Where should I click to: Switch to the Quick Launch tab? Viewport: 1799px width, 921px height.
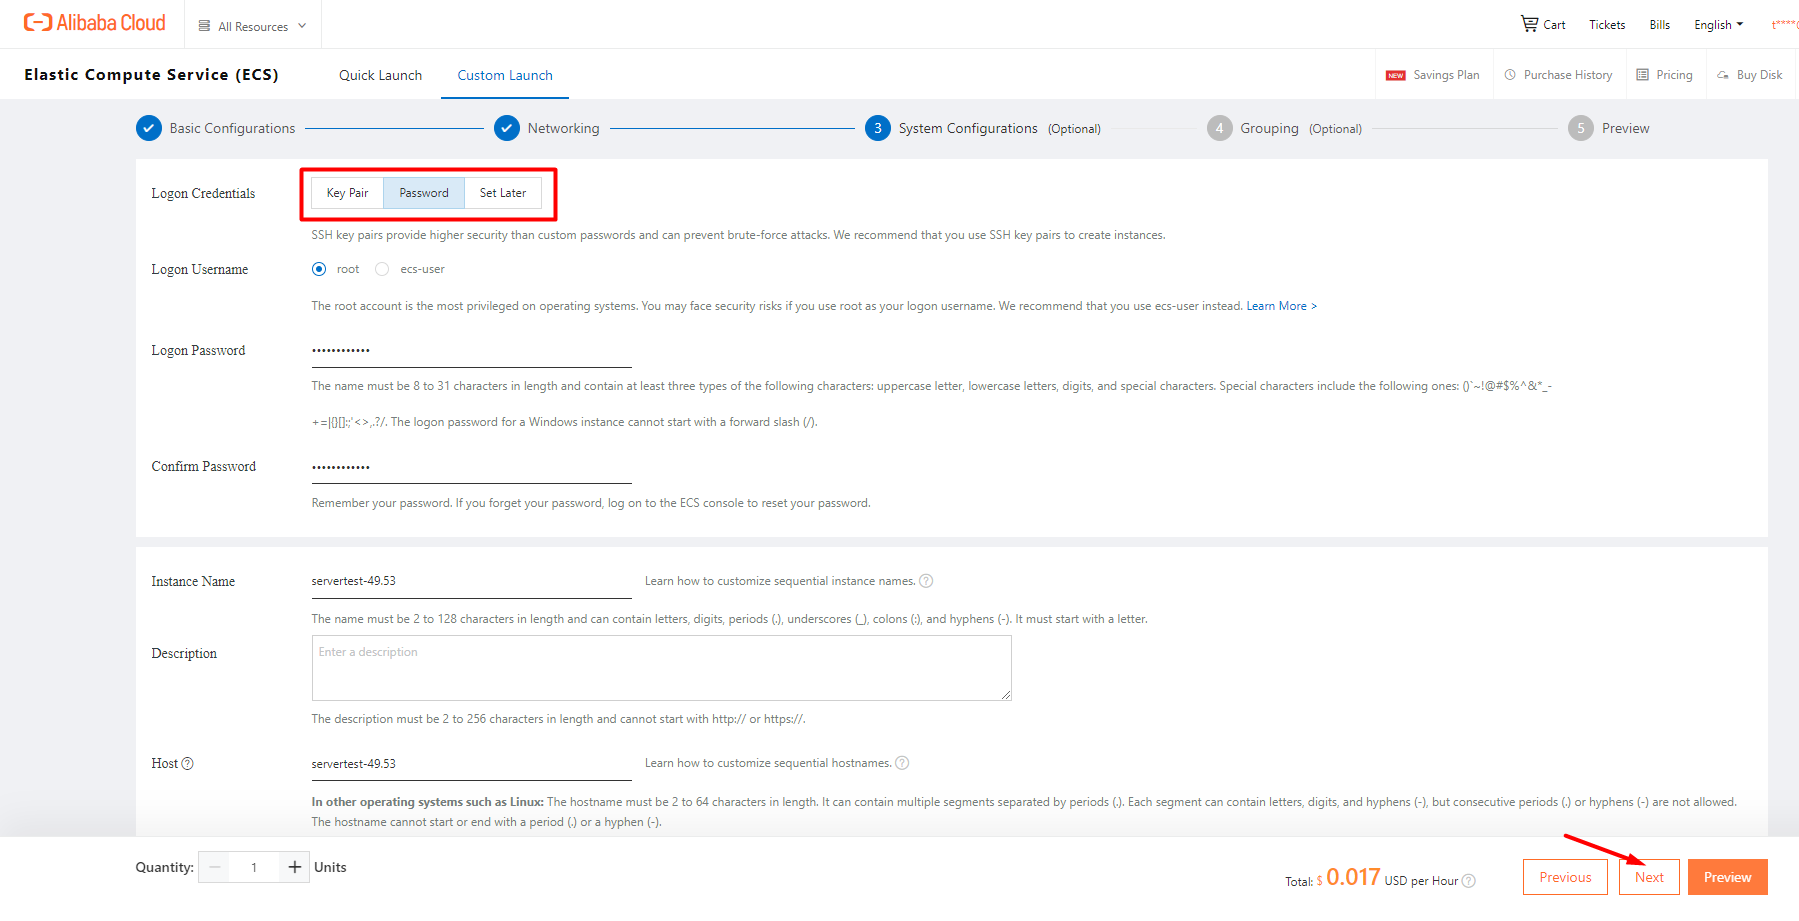pyautogui.click(x=380, y=74)
